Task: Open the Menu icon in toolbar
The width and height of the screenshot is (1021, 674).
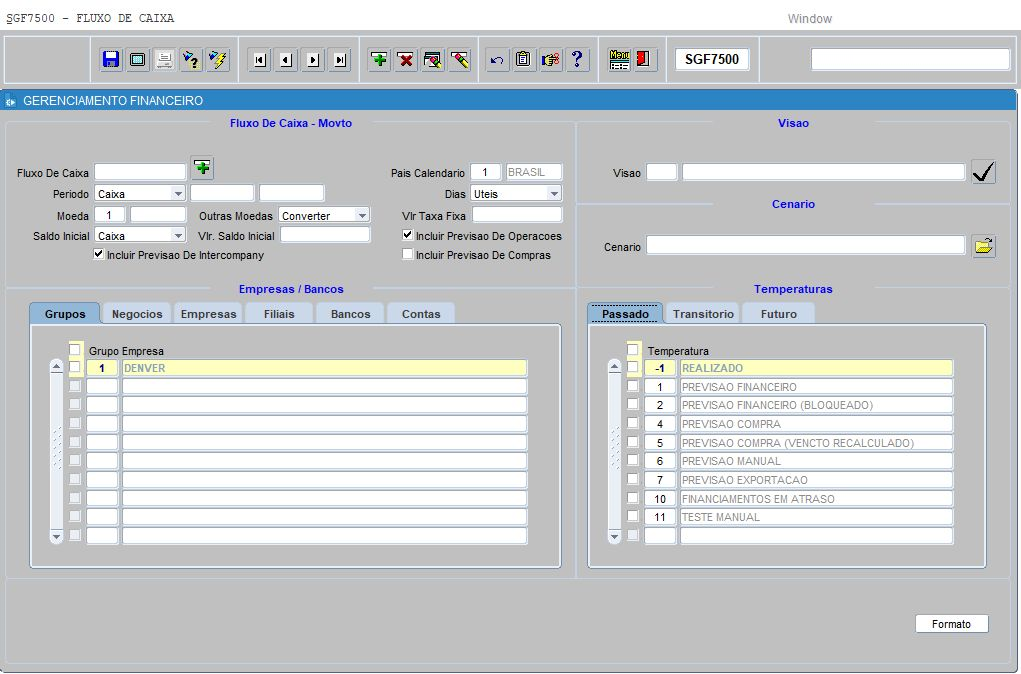Action: (619, 59)
